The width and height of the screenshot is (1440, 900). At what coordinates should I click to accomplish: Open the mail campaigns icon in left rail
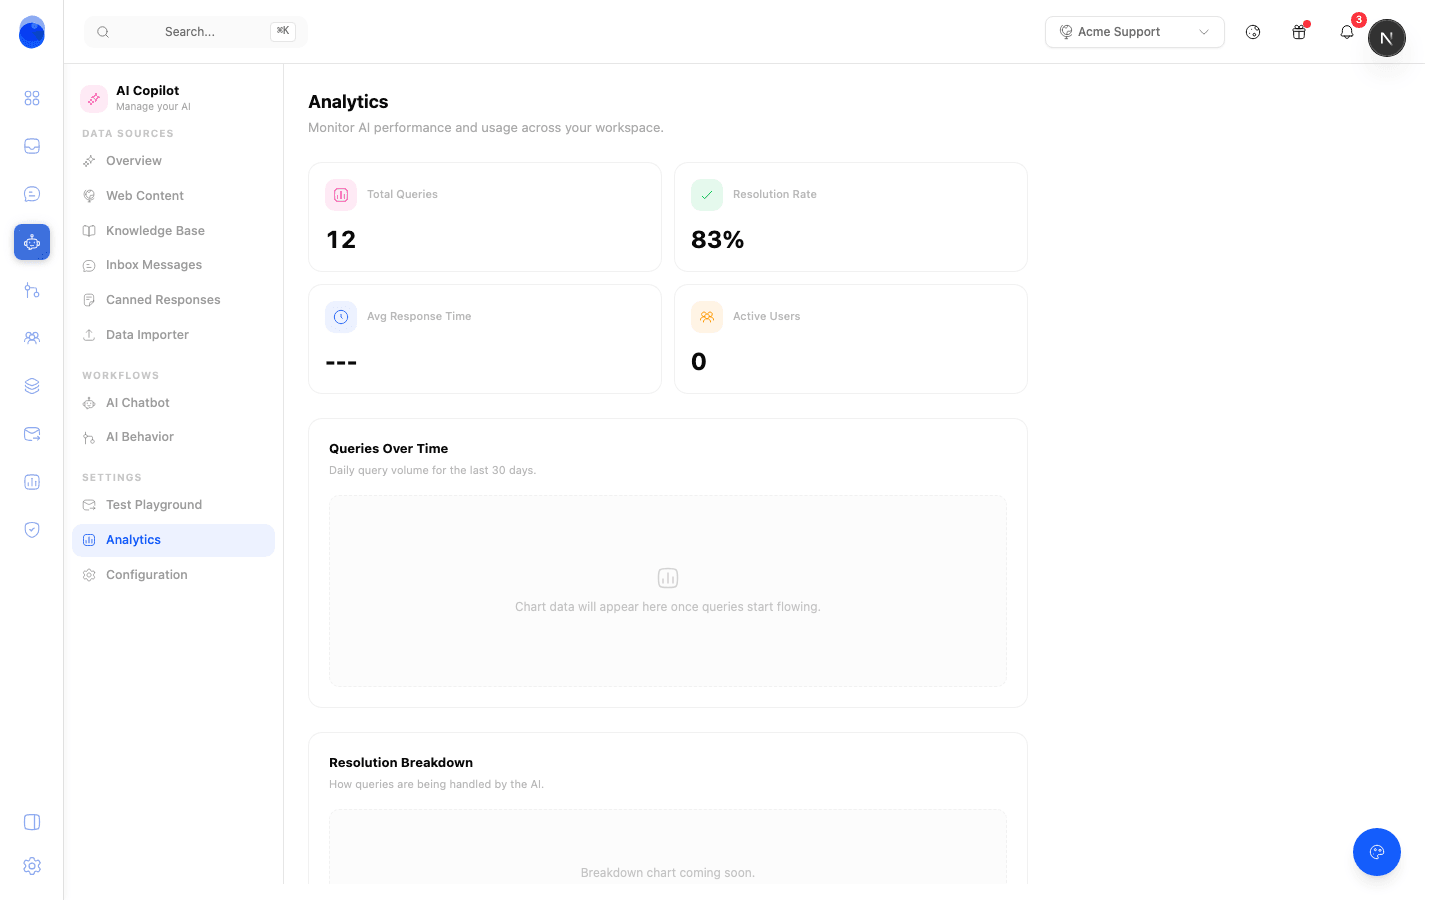(32, 434)
